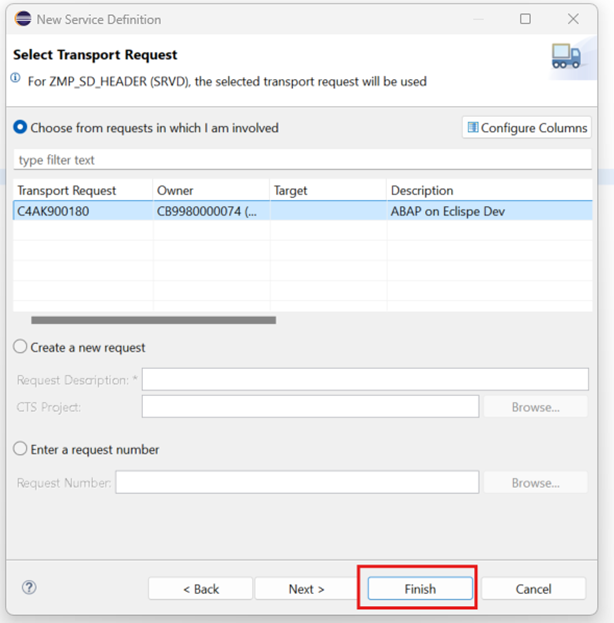Select 'Create a new request' option
Screen dimensions: 614x623
click(x=20, y=347)
